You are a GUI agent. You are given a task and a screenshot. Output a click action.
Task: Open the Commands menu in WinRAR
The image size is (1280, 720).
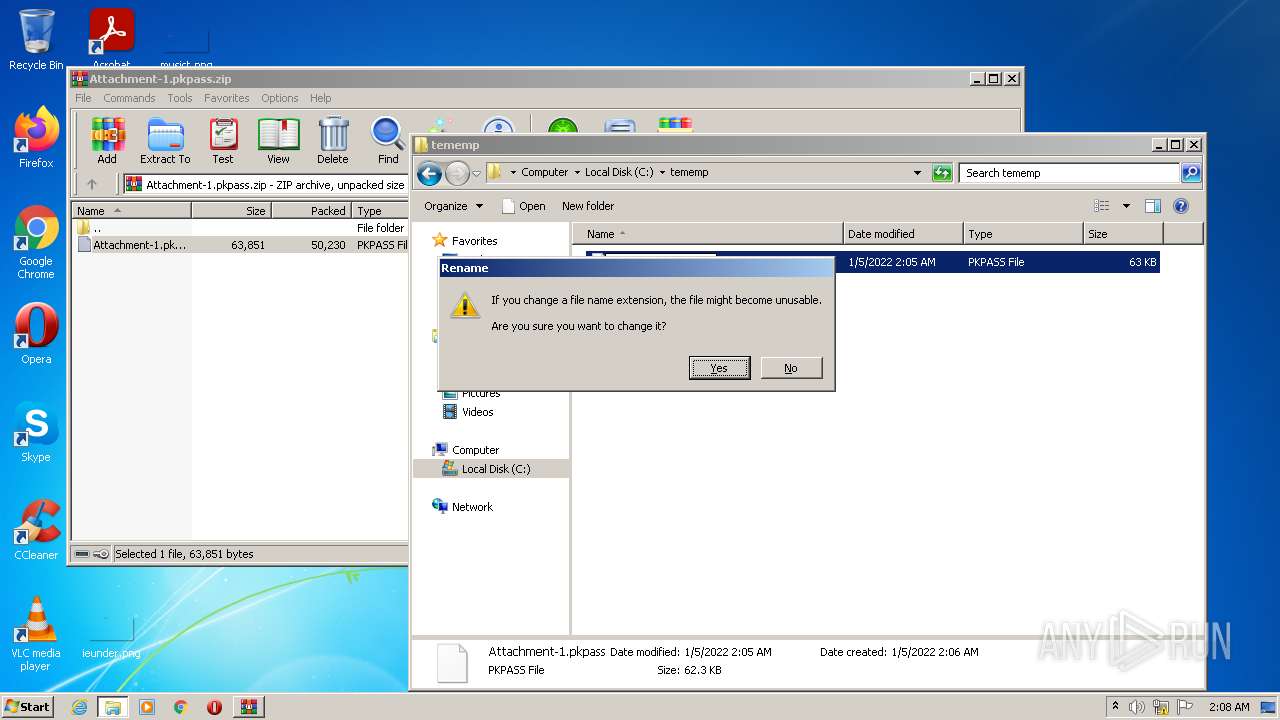pos(129,98)
